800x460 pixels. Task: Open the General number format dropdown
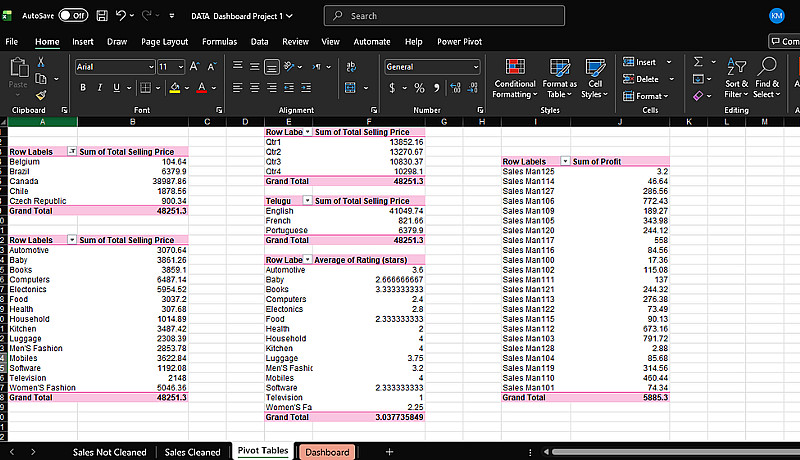[x=476, y=66]
